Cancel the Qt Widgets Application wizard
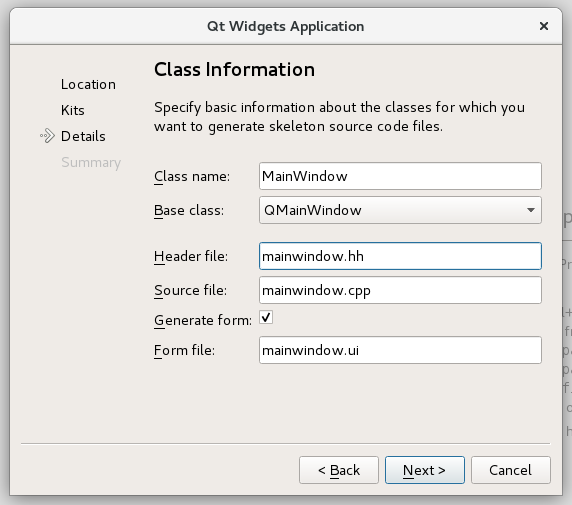572x505 pixels. pyautogui.click(x=511, y=470)
